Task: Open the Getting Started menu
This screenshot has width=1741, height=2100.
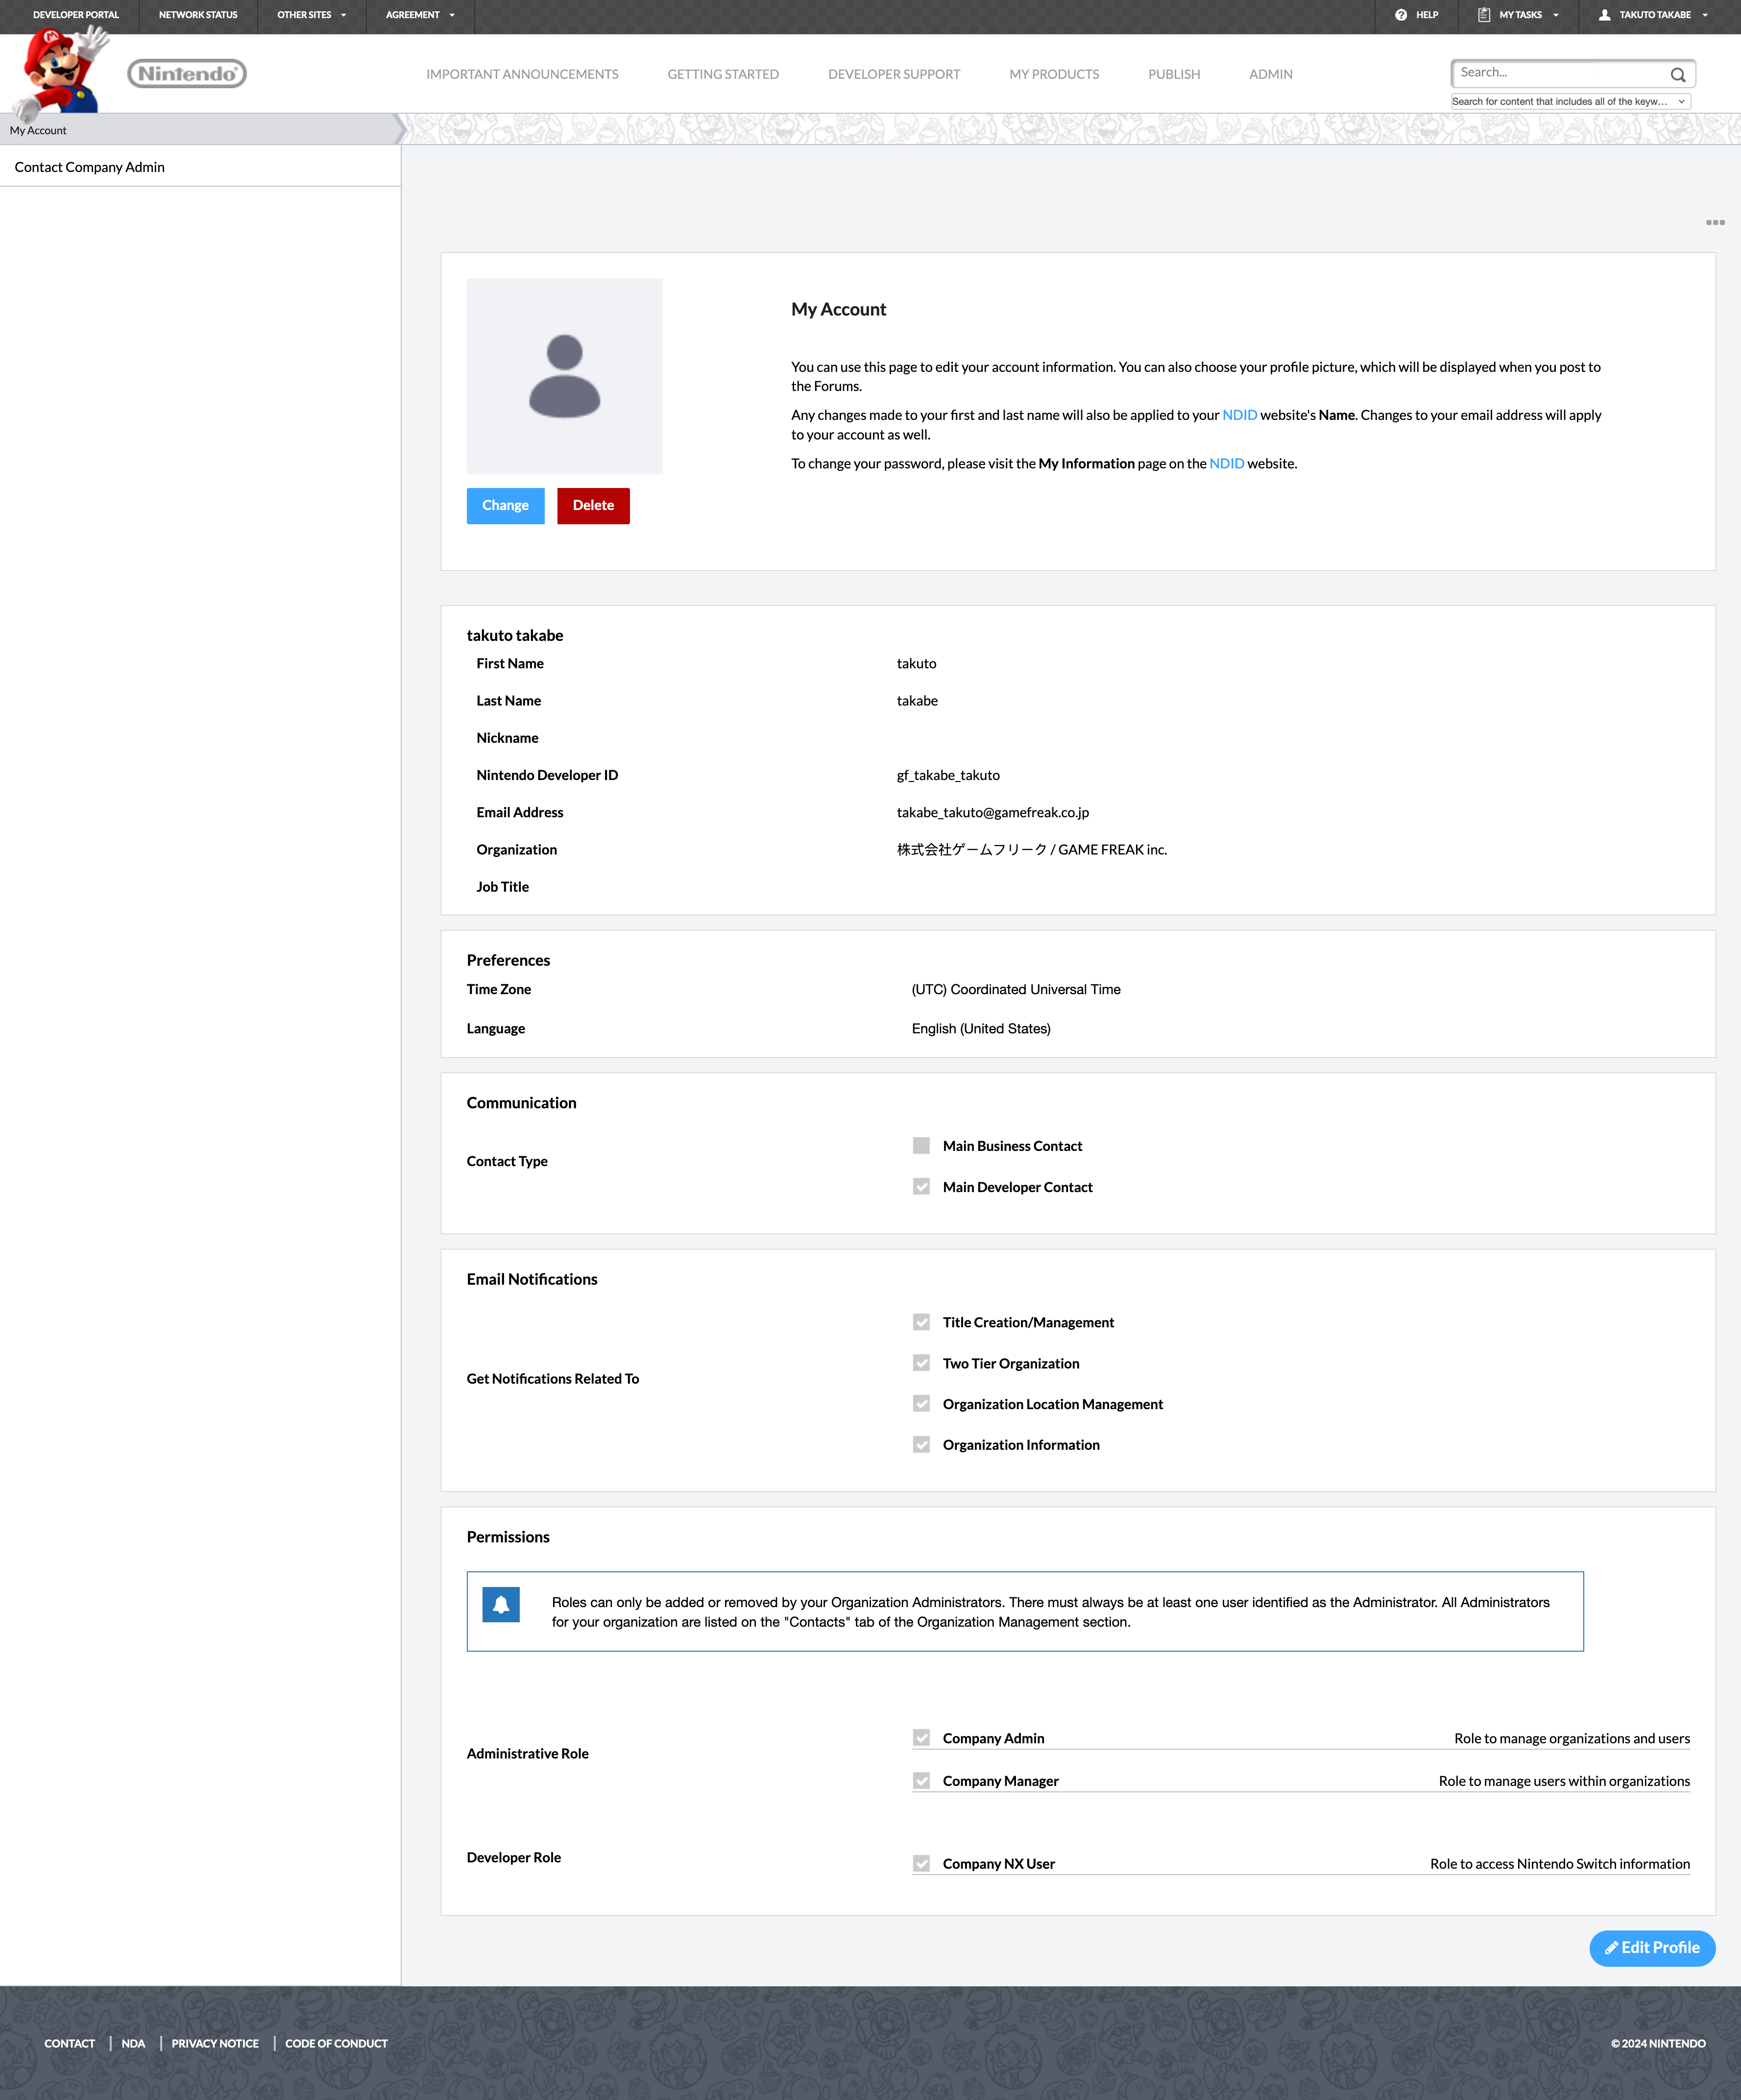Action: [x=723, y=74]
